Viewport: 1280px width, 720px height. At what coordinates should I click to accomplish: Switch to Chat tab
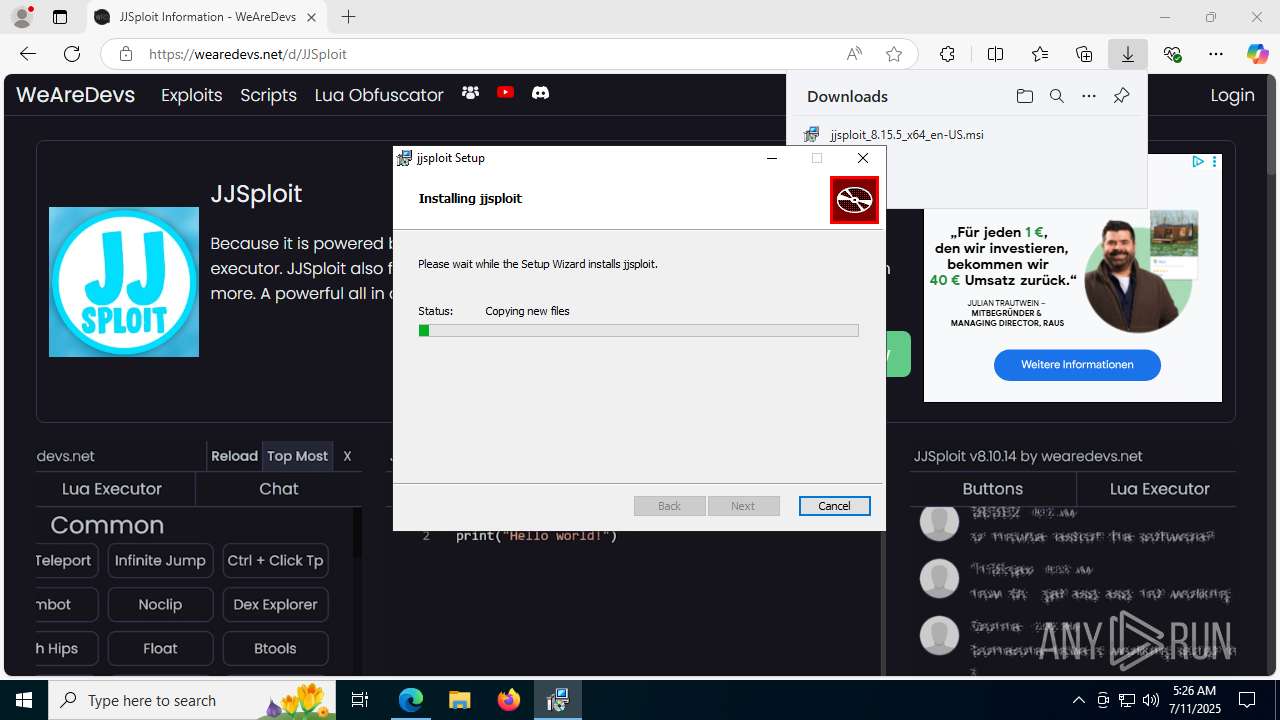click(x=279, y=489)
